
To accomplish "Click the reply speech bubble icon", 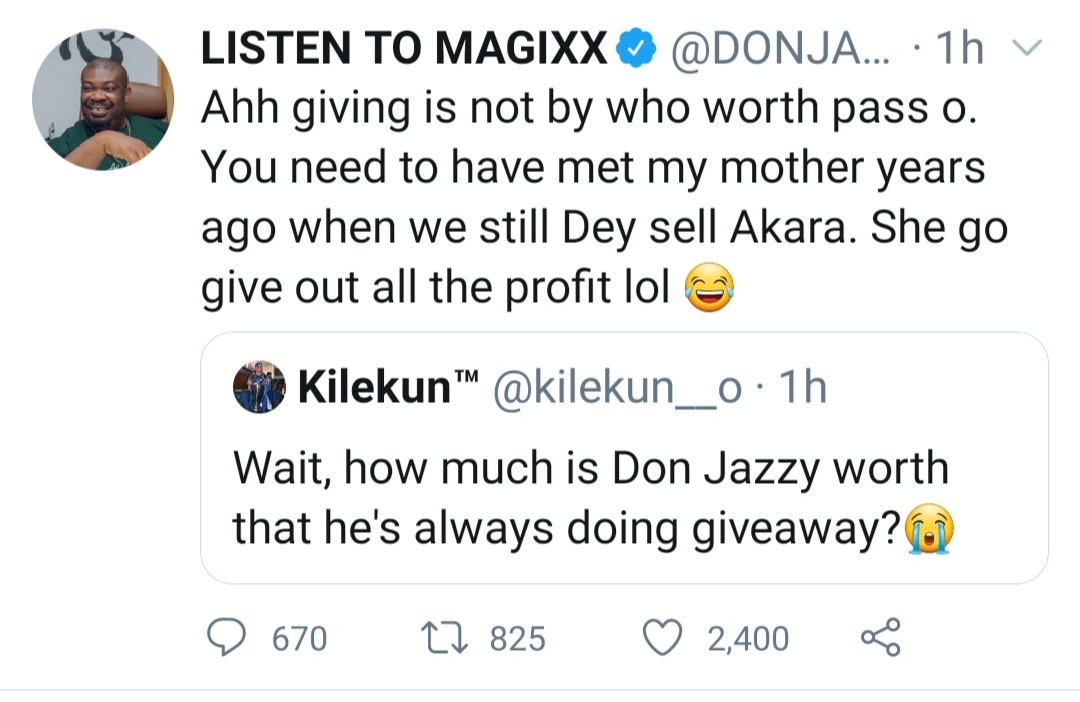I will 228,638.
